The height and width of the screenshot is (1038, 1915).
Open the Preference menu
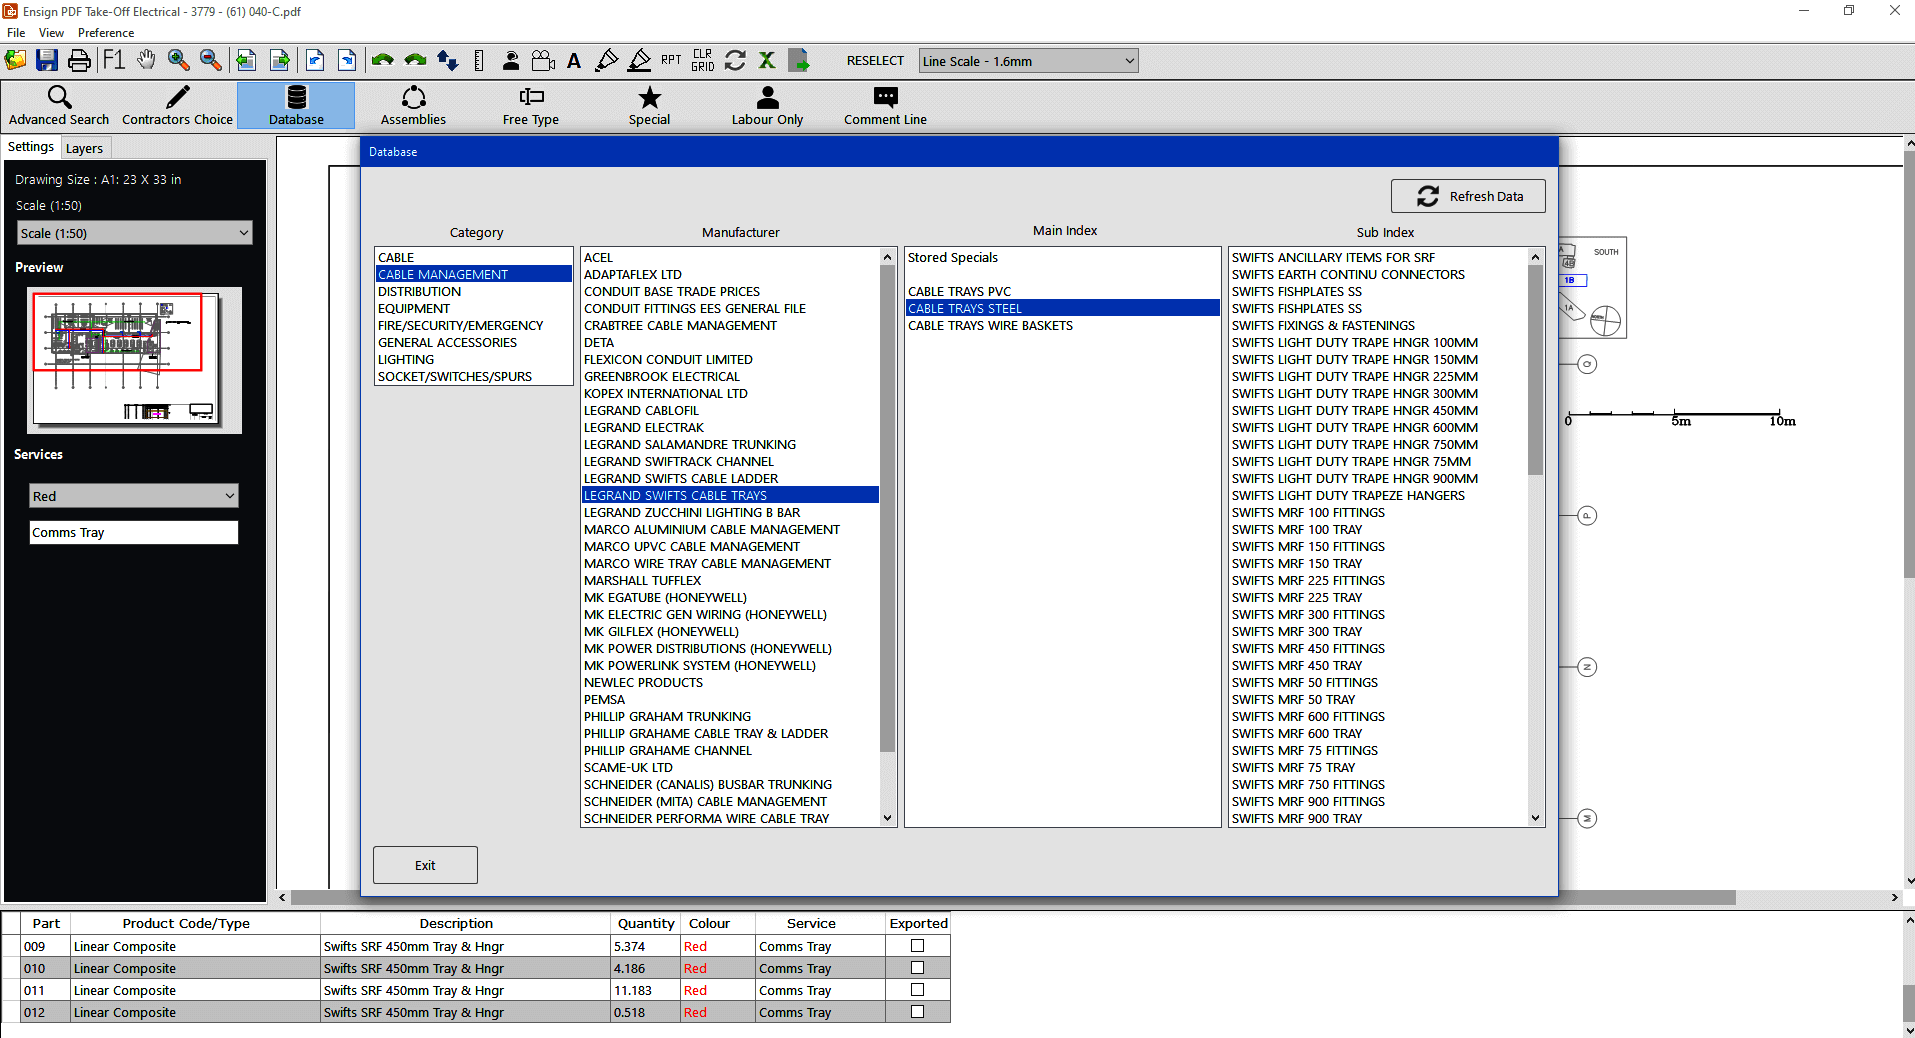click(x=106, y=33)
